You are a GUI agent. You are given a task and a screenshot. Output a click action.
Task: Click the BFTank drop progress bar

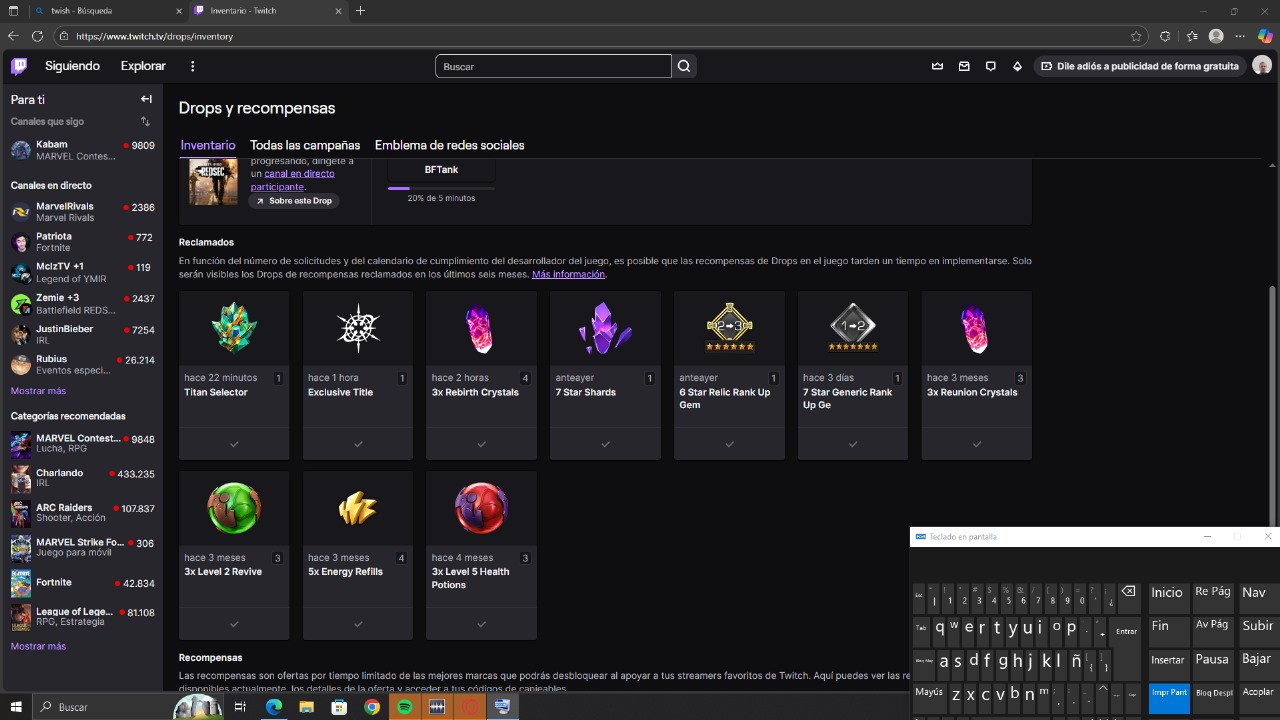click(x=441, y=187)
